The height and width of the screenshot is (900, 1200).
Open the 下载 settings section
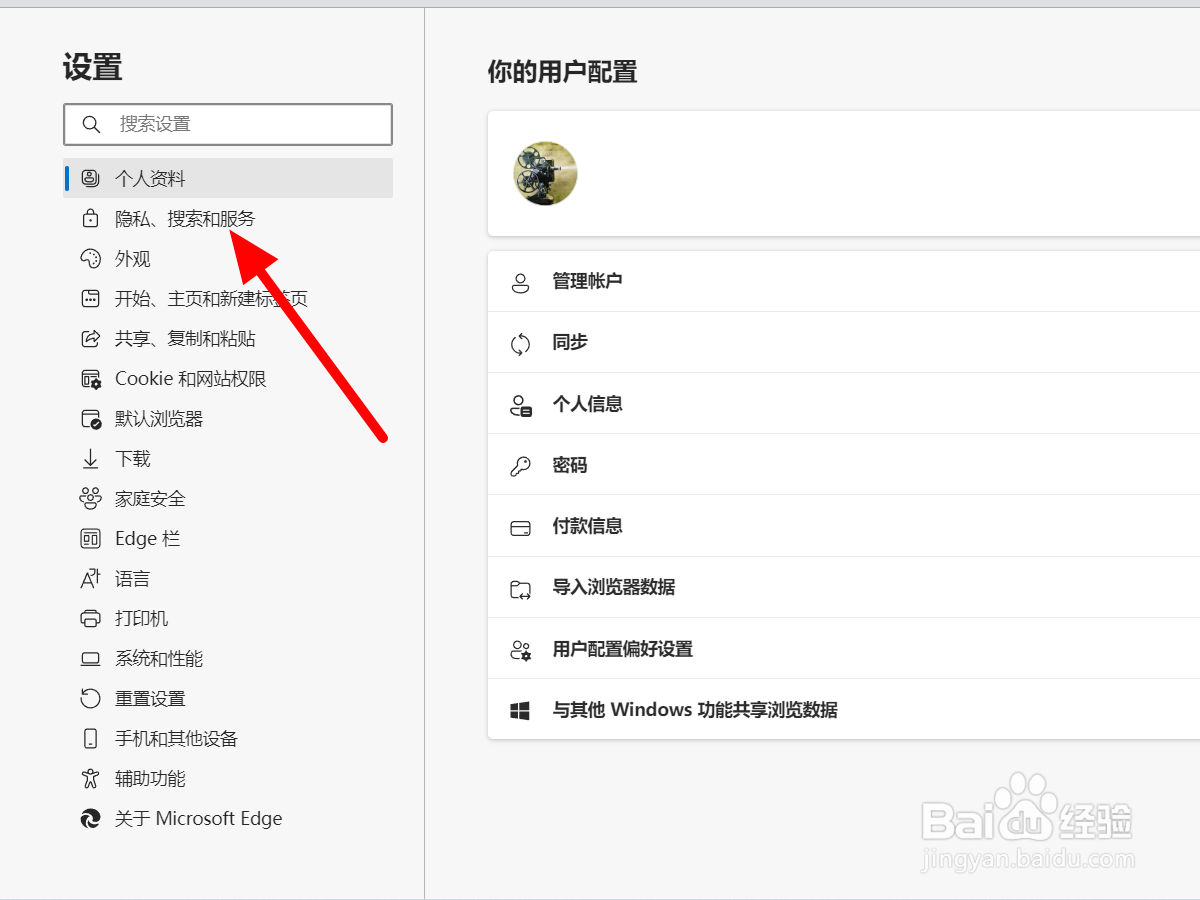[x=228, y=459]
